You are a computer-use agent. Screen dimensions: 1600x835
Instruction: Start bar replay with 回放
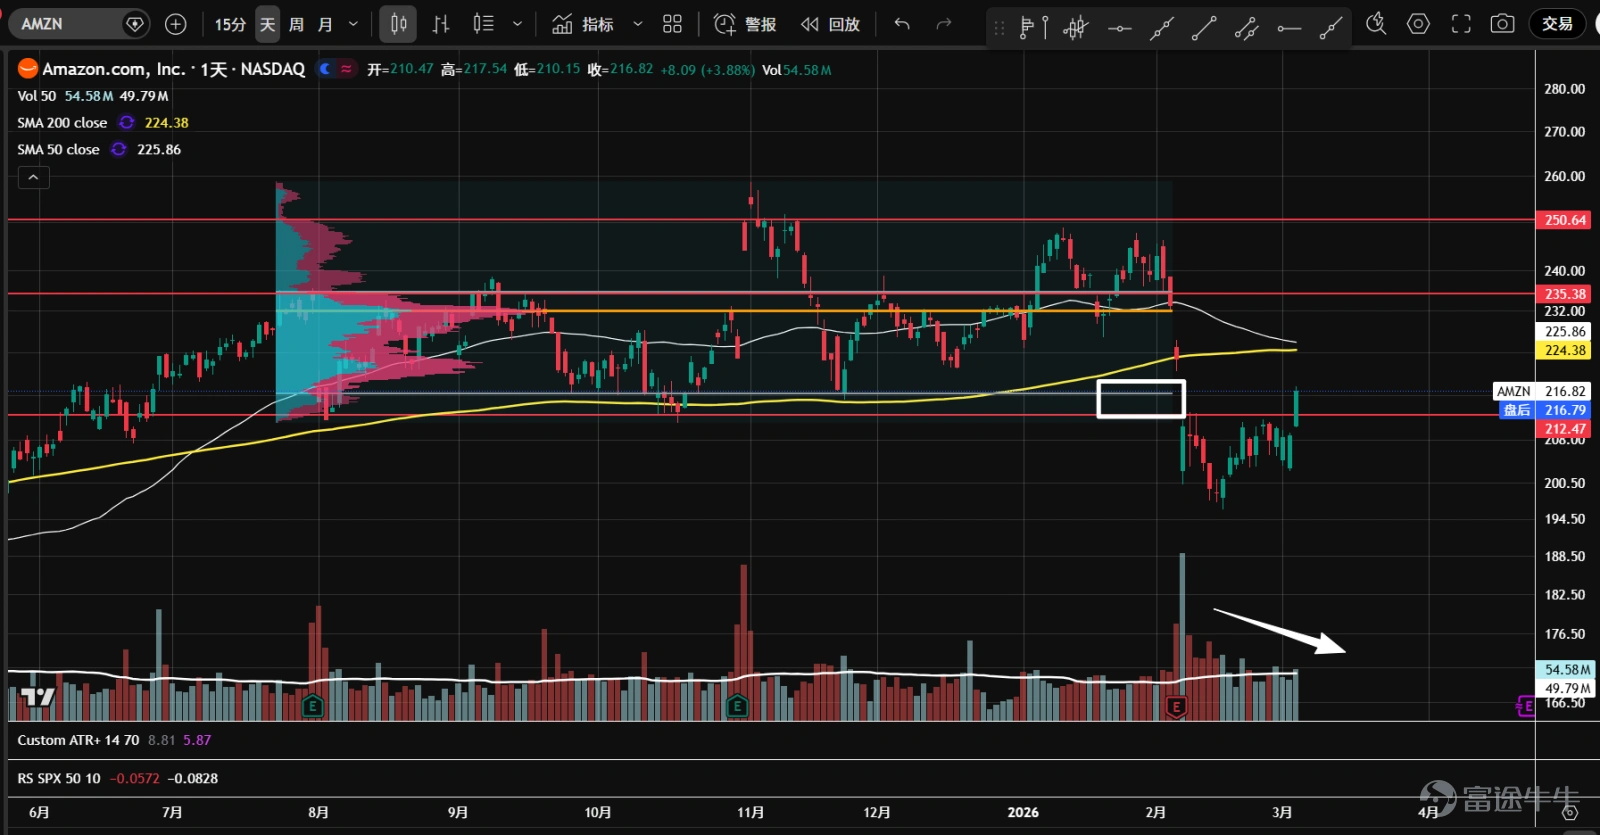(831, 24)
